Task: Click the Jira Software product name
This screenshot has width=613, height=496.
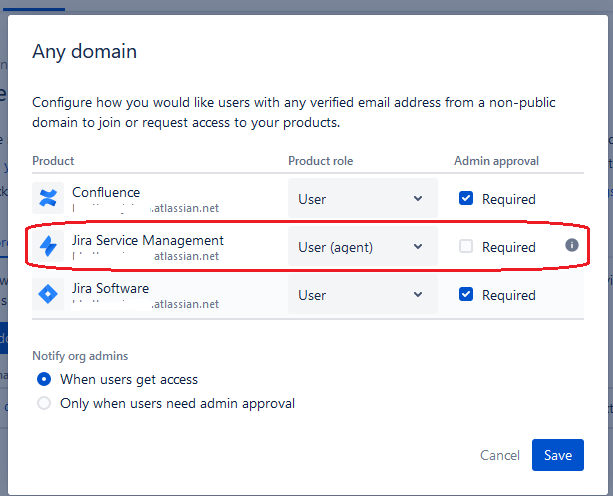Action: (110, 288)
